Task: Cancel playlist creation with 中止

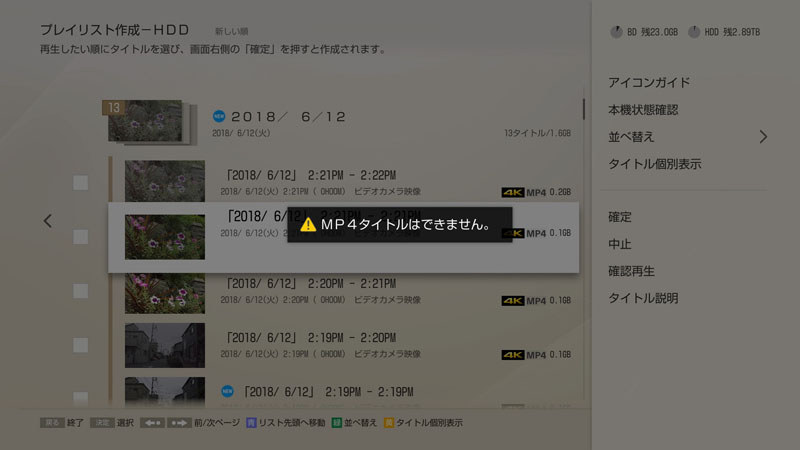Action: pyautogui.click(x=619, y=244)
